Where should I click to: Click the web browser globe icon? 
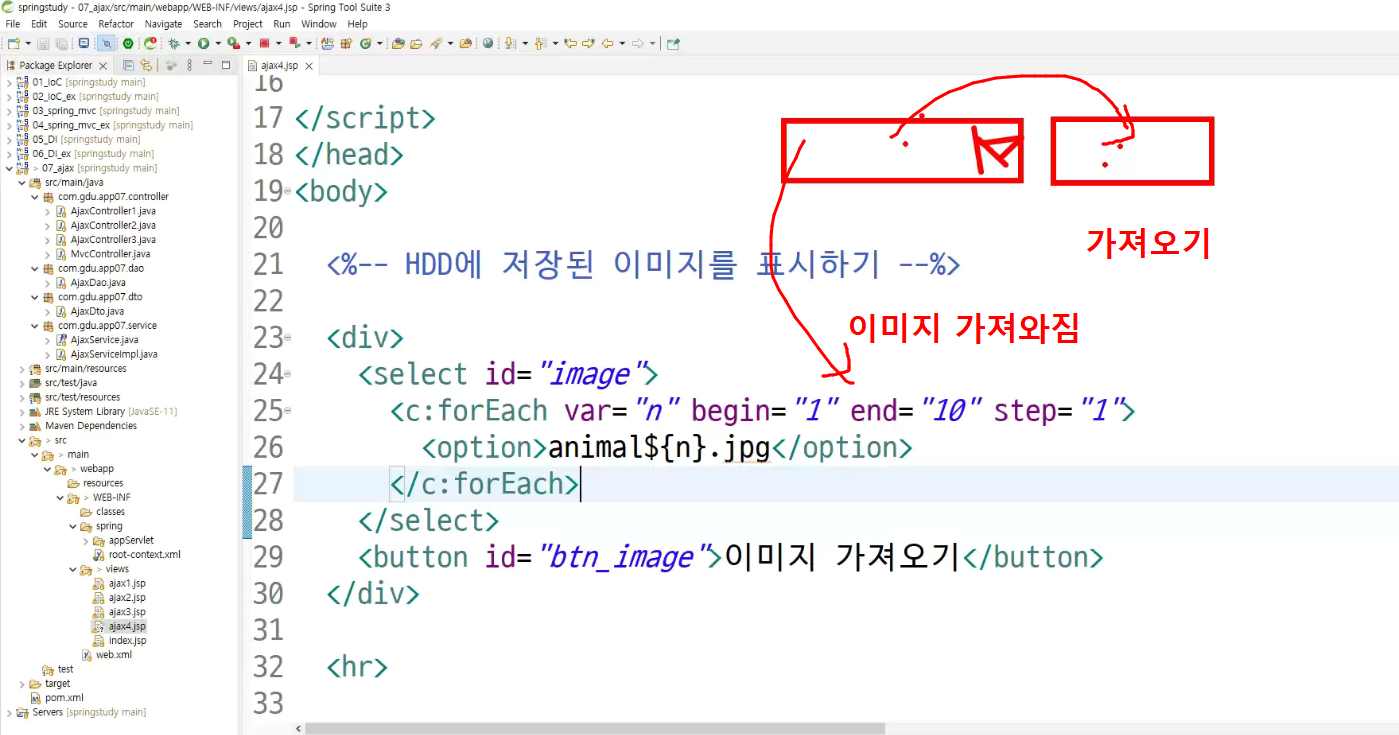(x=488, y=43)
